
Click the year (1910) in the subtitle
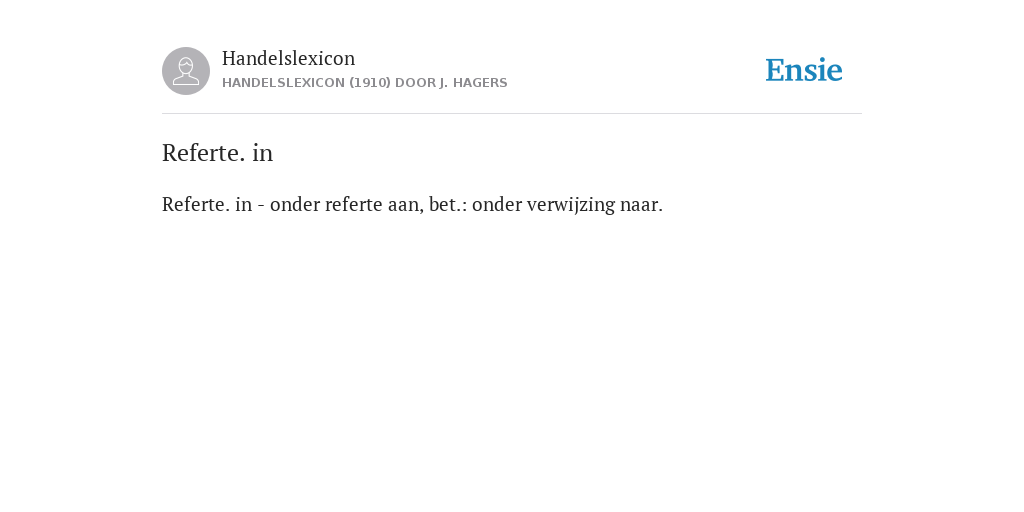[370, 83]
